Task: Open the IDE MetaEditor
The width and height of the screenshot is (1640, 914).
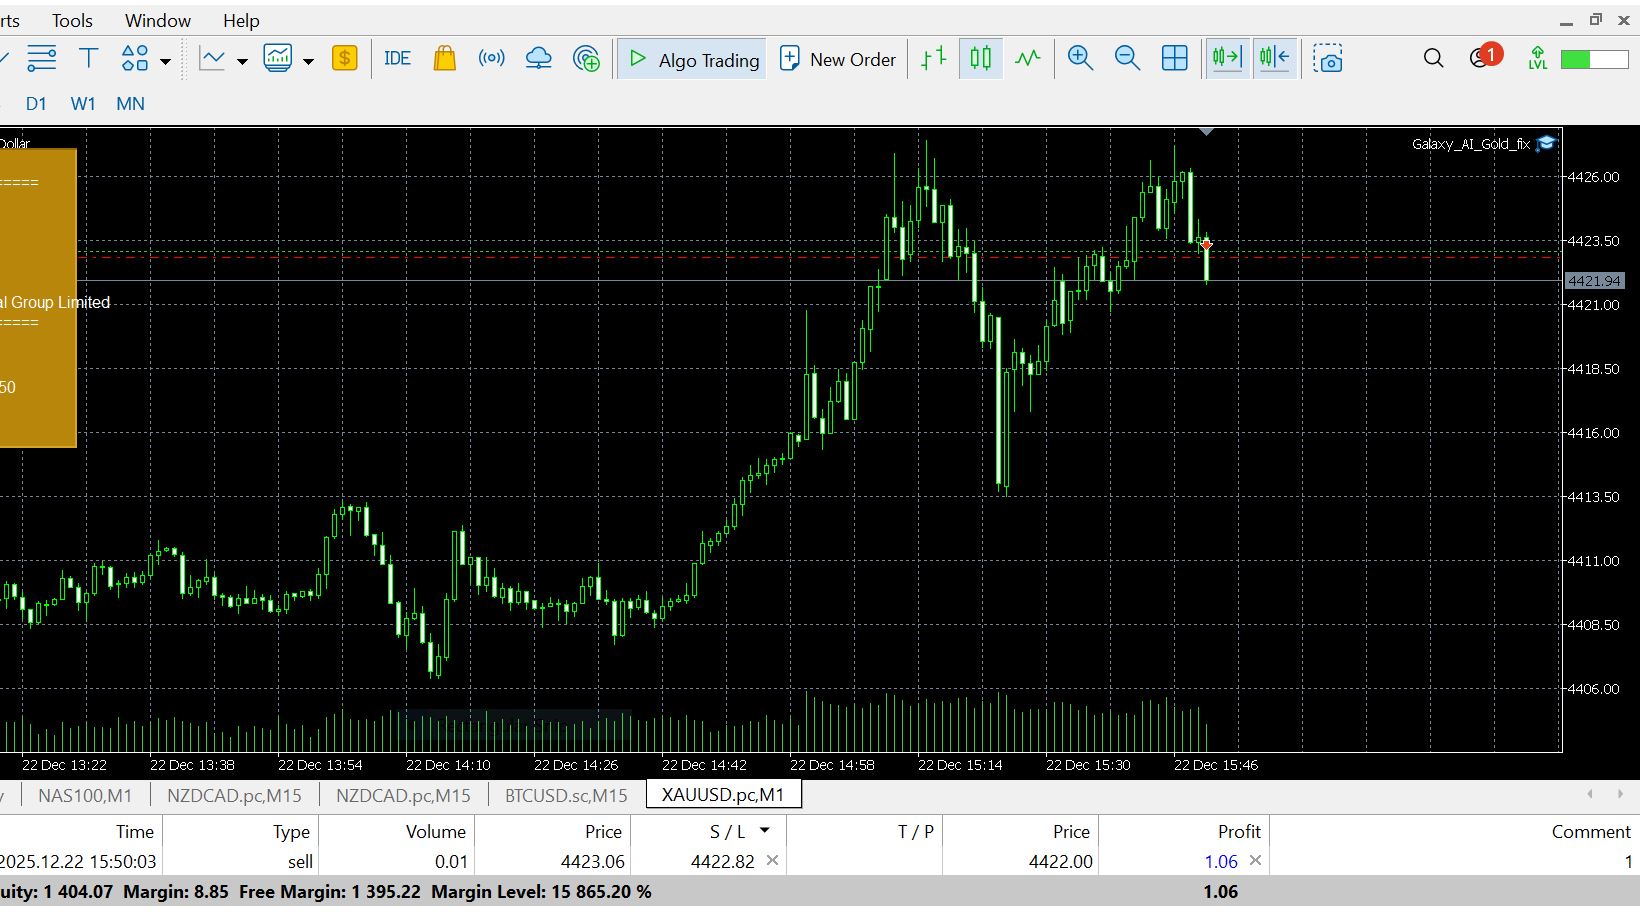Action: (x=397, y=59)
